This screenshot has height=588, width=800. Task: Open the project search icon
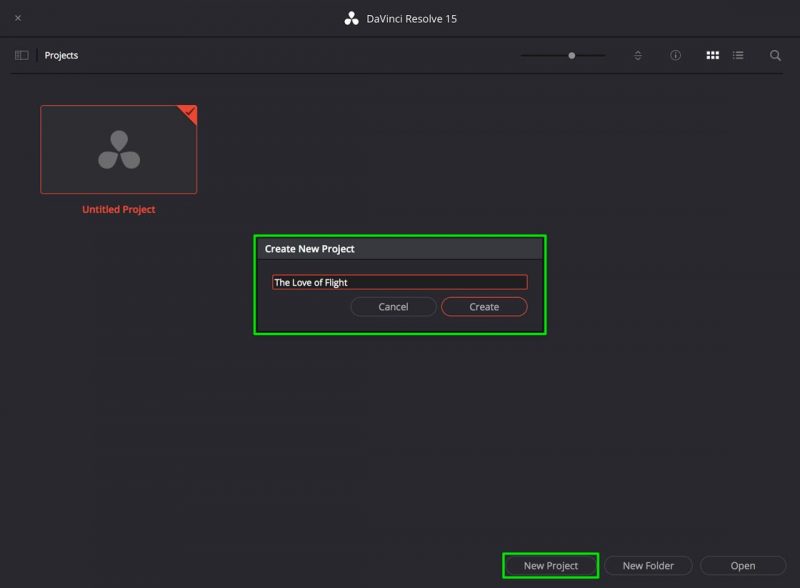pos(775,55)
